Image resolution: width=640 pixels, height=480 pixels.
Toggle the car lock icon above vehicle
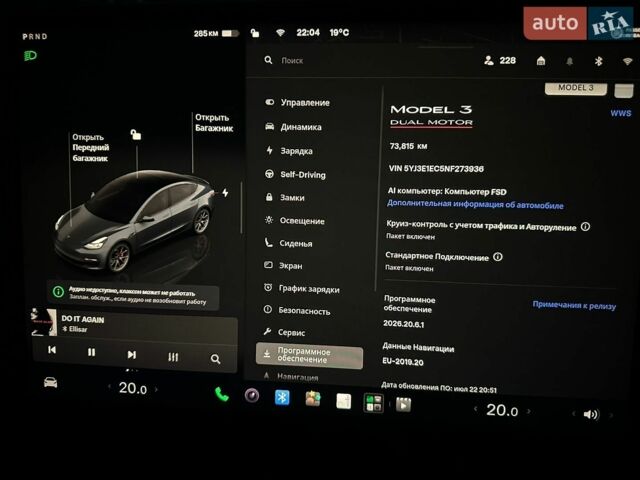click(136, 134)
